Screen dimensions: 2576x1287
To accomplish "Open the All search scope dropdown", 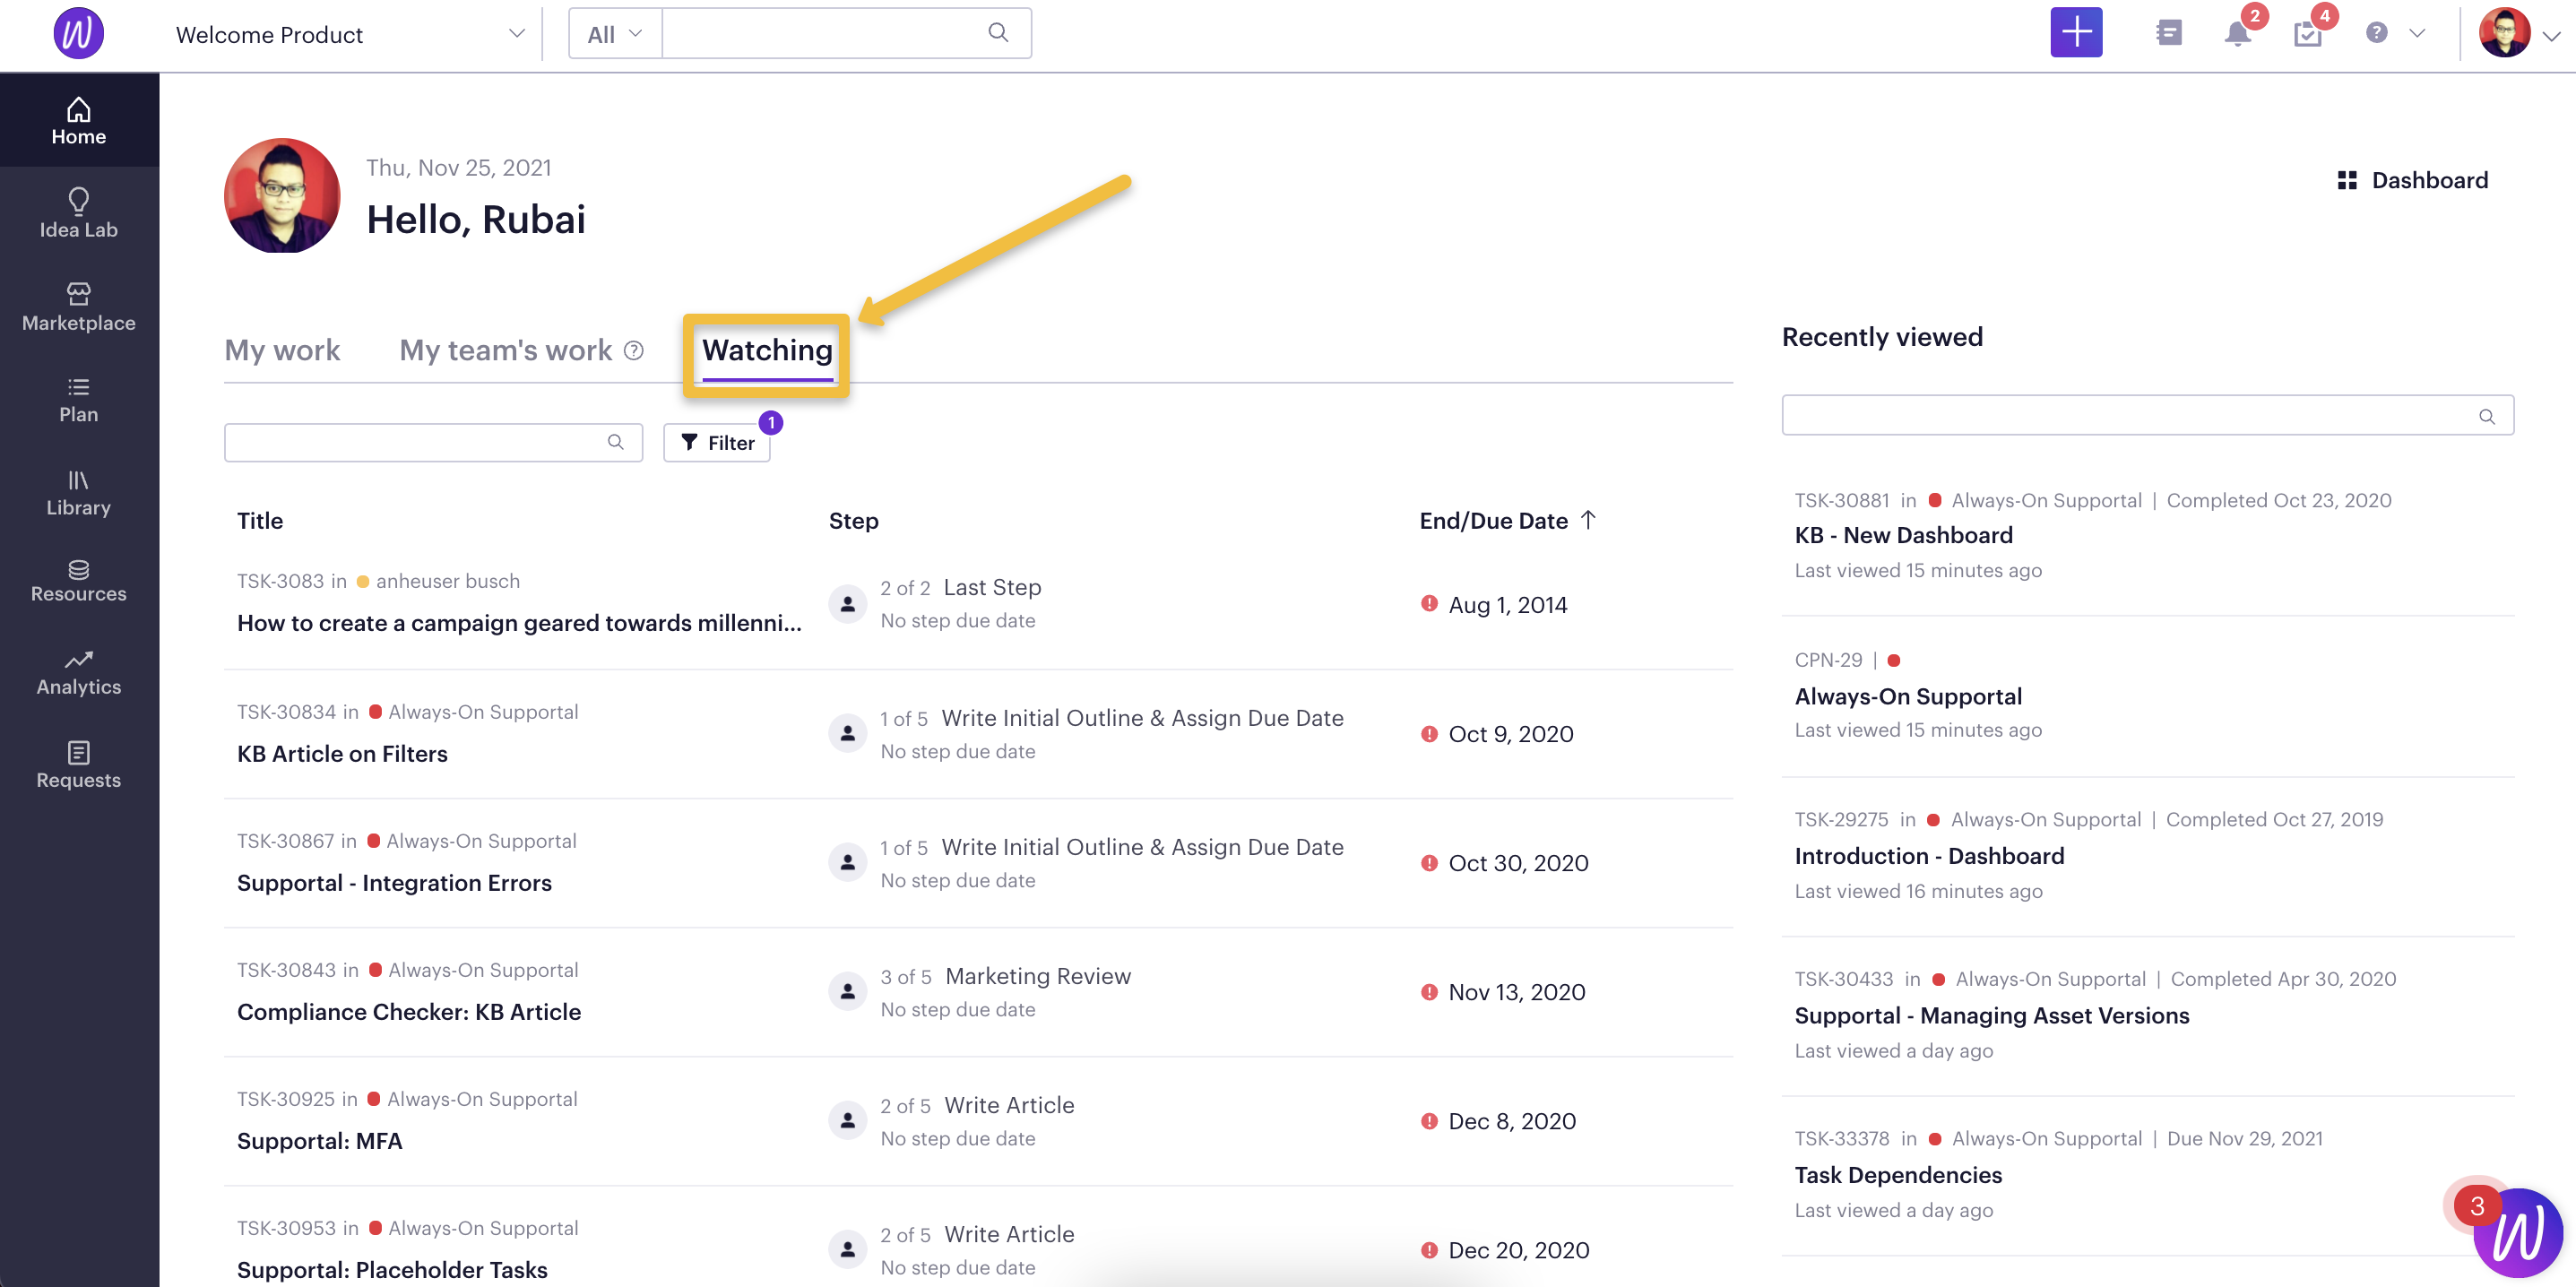I will (x=615, y=34).
